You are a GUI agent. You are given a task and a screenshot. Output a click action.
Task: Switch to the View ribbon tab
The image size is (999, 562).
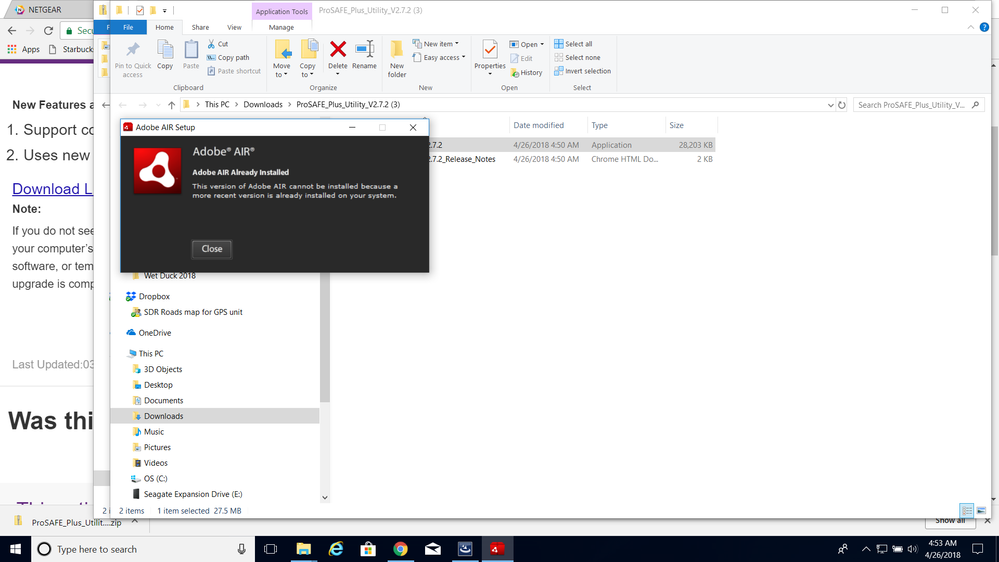point(234,27)
